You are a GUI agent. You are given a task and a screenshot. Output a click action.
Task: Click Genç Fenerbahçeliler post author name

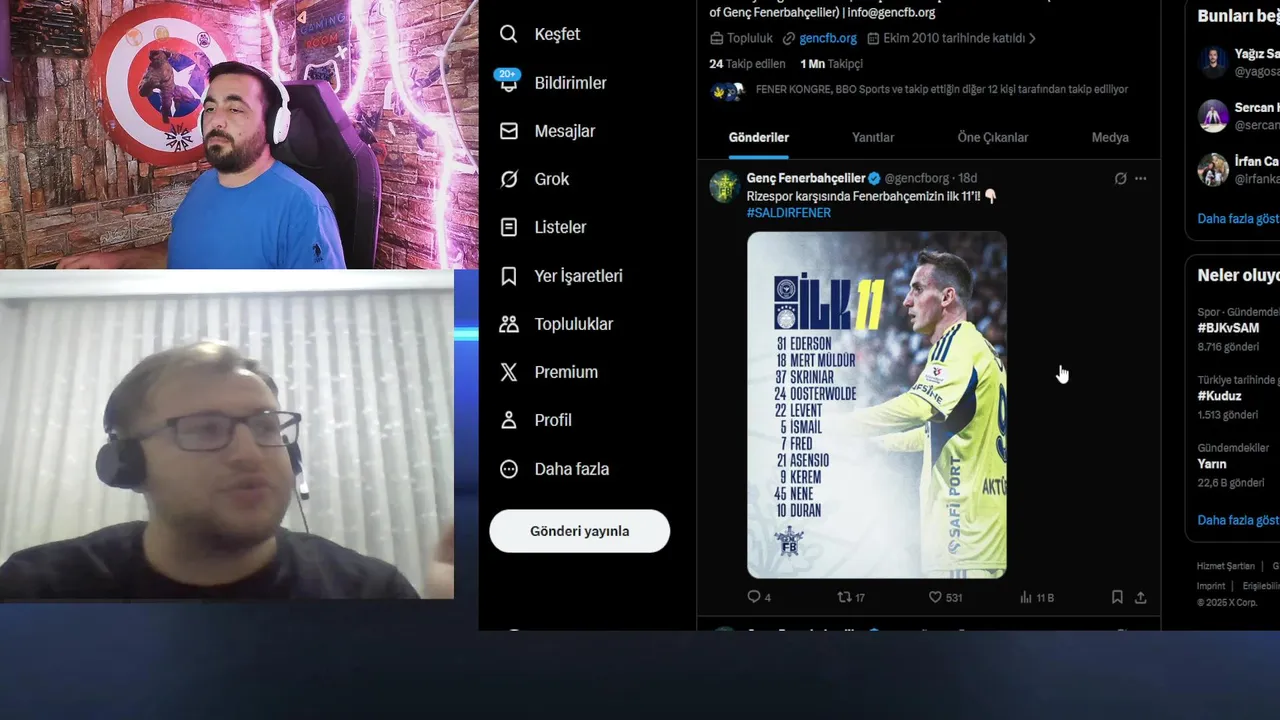tap(805, 179)
